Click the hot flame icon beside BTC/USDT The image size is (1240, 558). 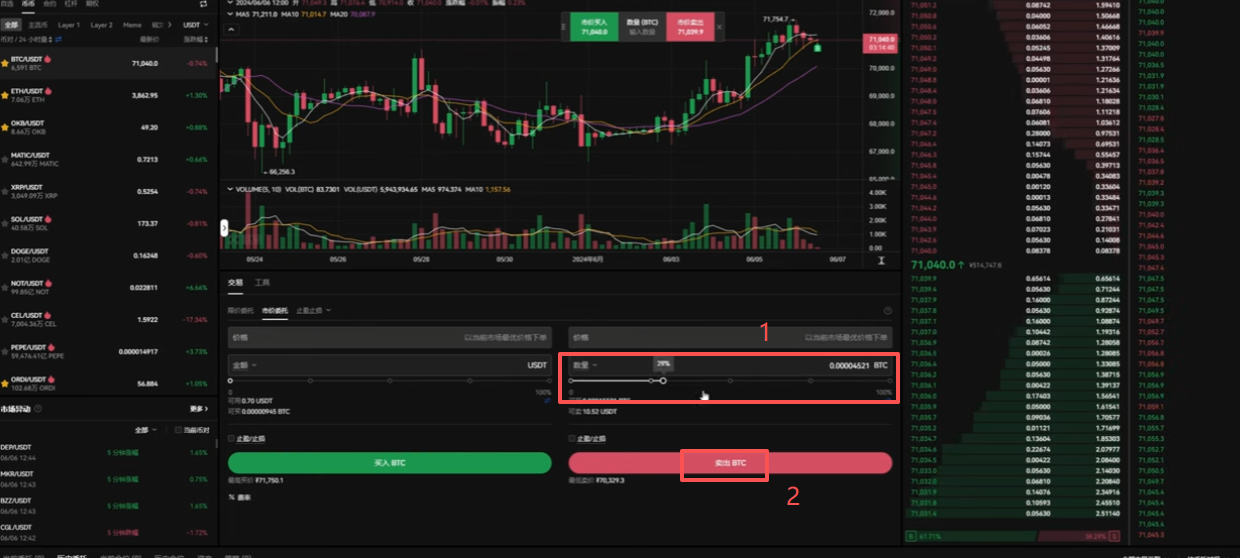tap(48, 59)
